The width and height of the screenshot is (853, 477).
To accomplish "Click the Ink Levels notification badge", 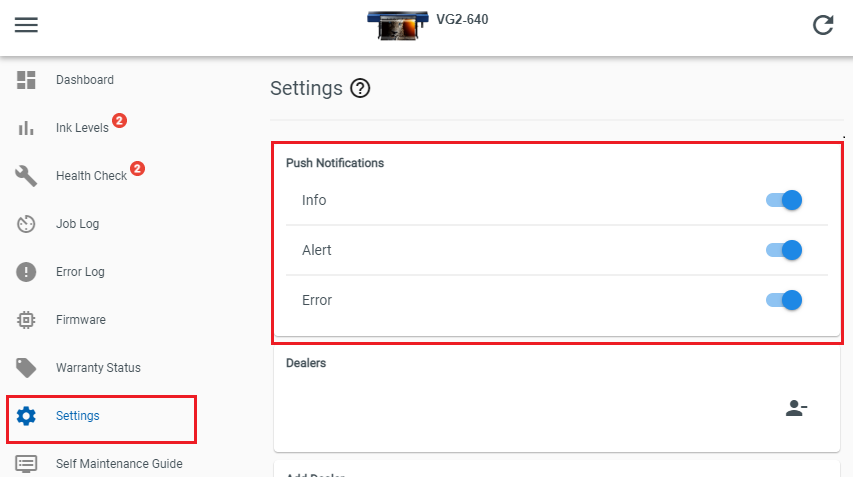I will [x=120, y=120].
